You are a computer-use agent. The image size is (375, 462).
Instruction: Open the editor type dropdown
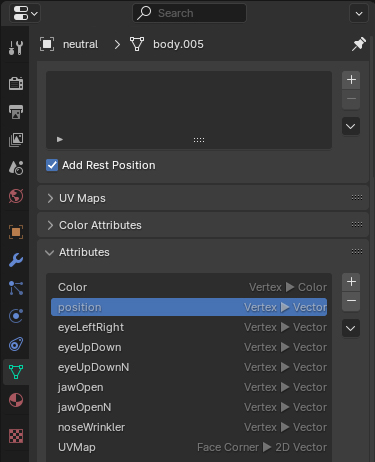25,13
